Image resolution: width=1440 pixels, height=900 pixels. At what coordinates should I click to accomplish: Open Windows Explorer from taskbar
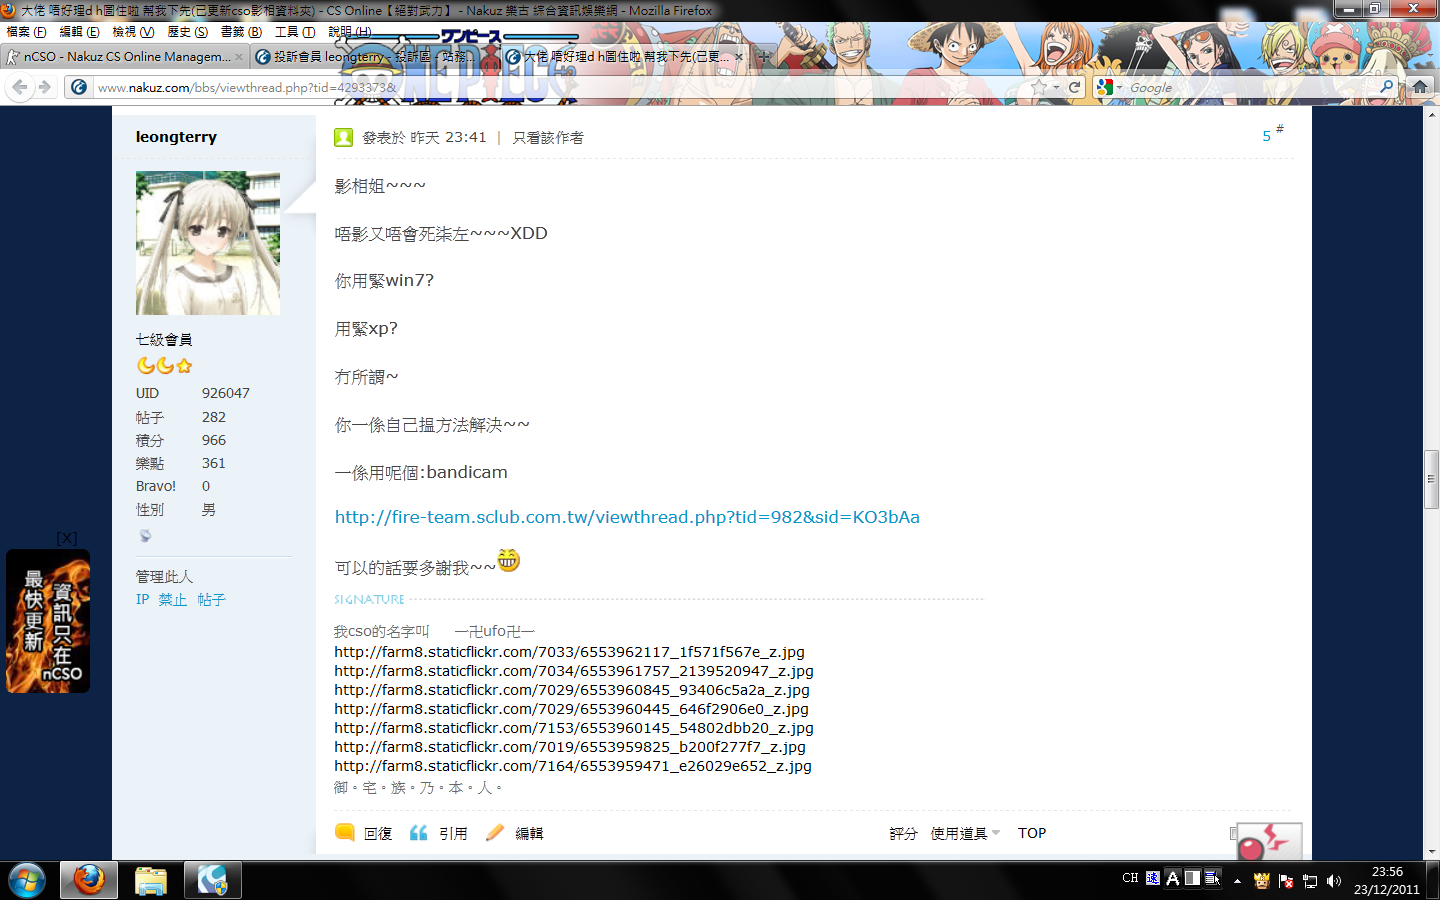point(151,881)
